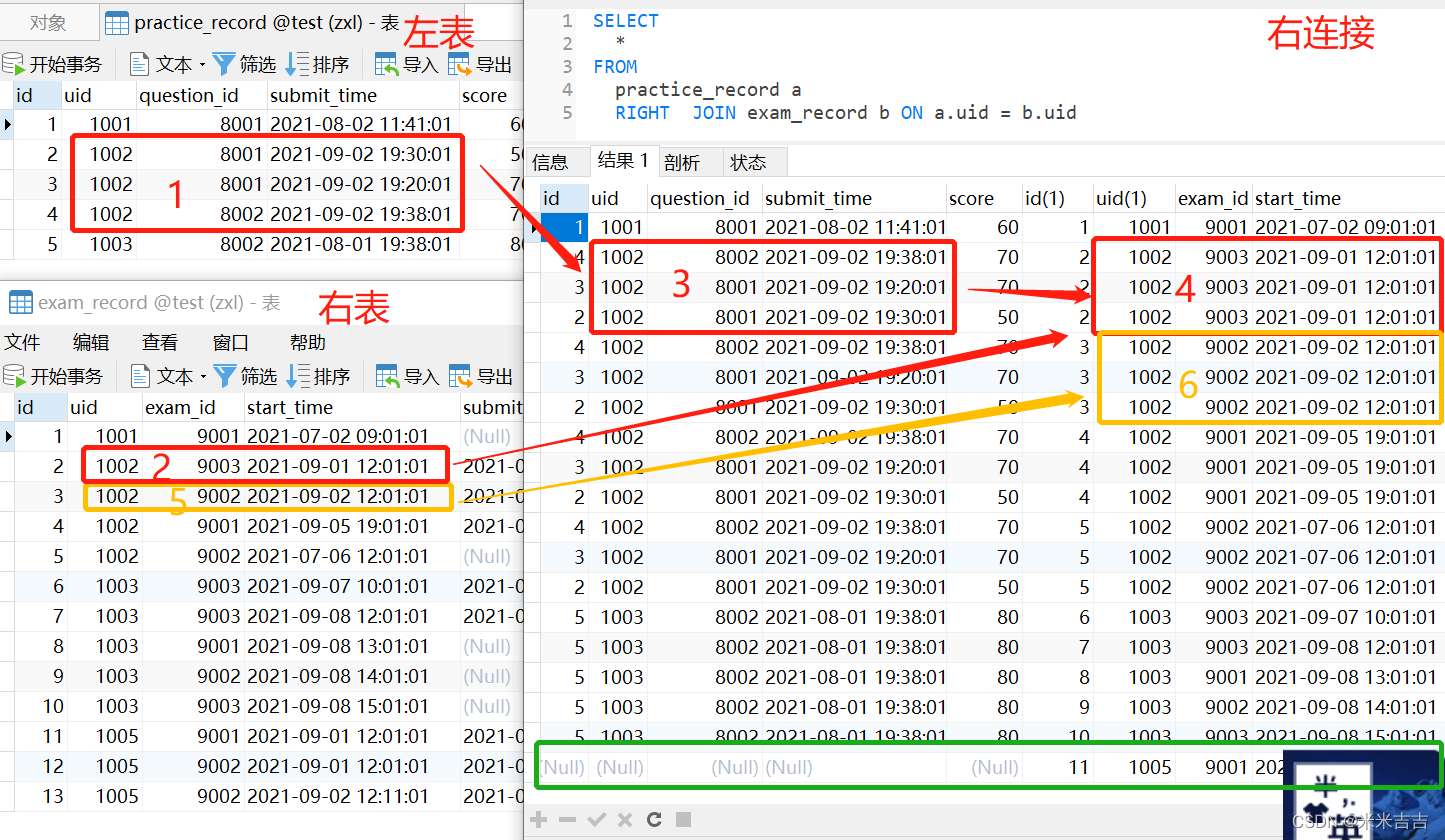Click the X discard-changes icon below results
Screen dimensions: 1445x840
[625, 820]
